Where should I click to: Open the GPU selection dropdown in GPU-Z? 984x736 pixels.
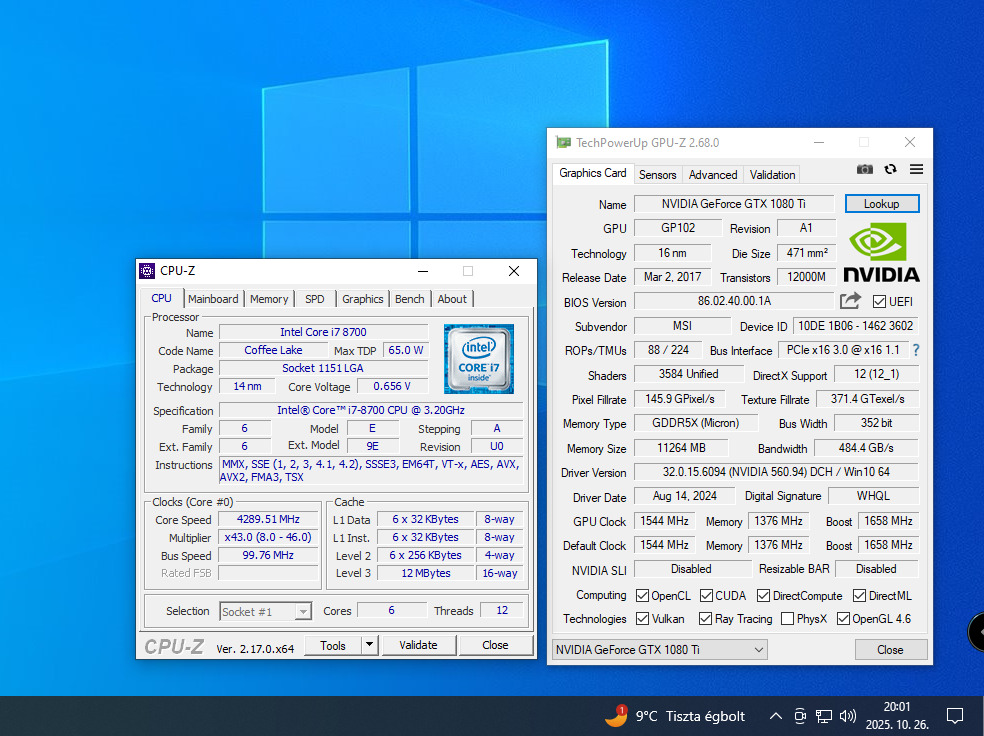(x=660, y=650)
